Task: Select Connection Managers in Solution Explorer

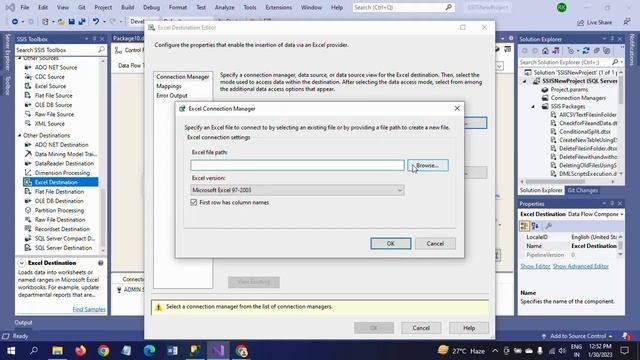Action: click(578, 98)
